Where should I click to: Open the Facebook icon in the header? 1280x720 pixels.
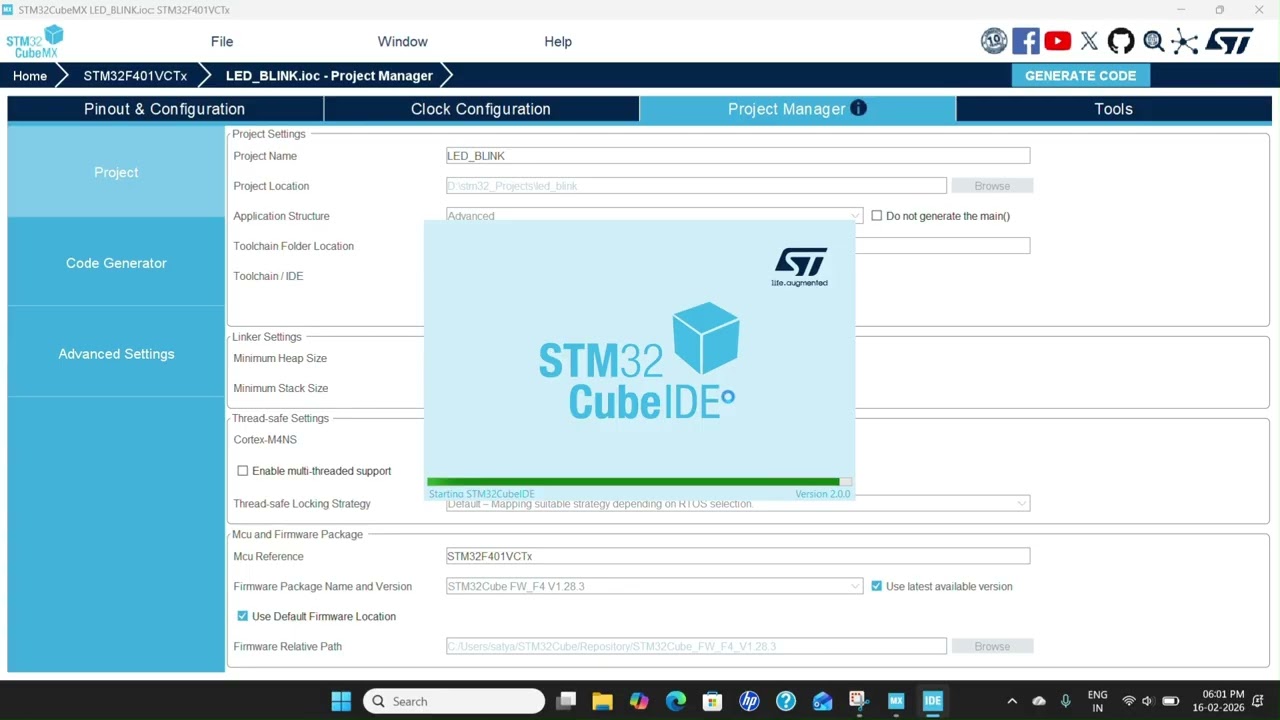coord(1025,41)
